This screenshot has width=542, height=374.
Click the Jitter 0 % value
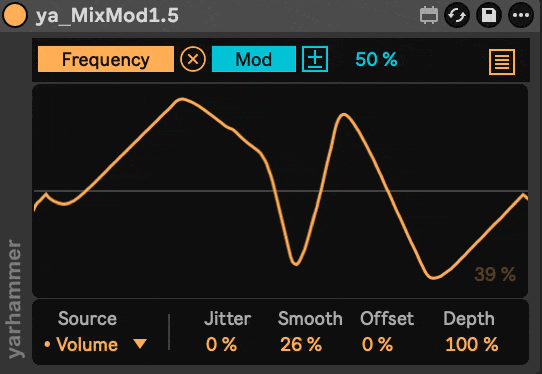[221, 345]
